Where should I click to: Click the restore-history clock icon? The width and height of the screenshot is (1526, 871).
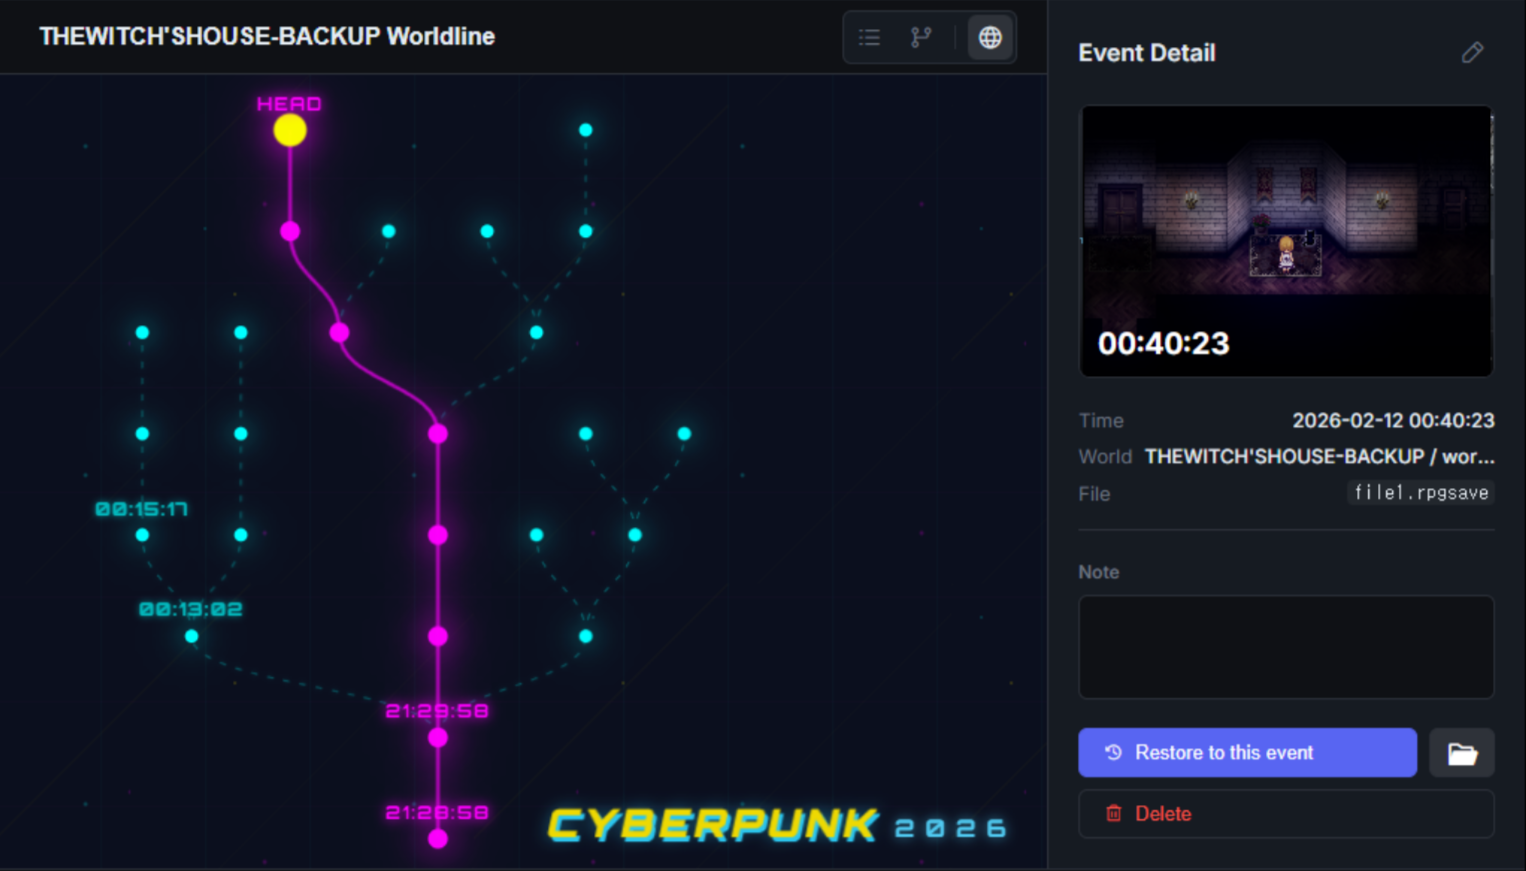(x=1114, y=752)
